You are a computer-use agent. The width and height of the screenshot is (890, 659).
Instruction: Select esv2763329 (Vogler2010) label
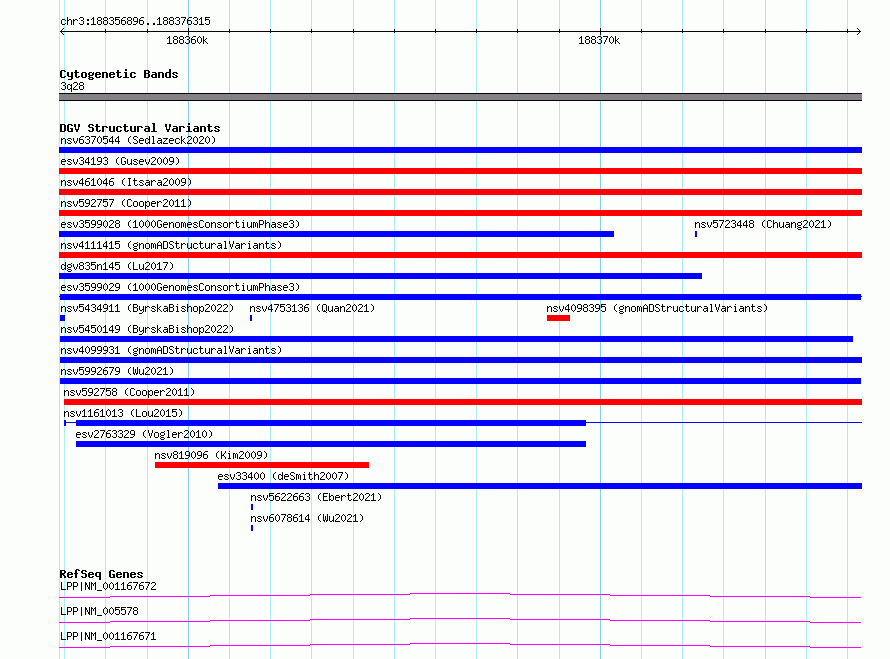click(x=144, y=434)
